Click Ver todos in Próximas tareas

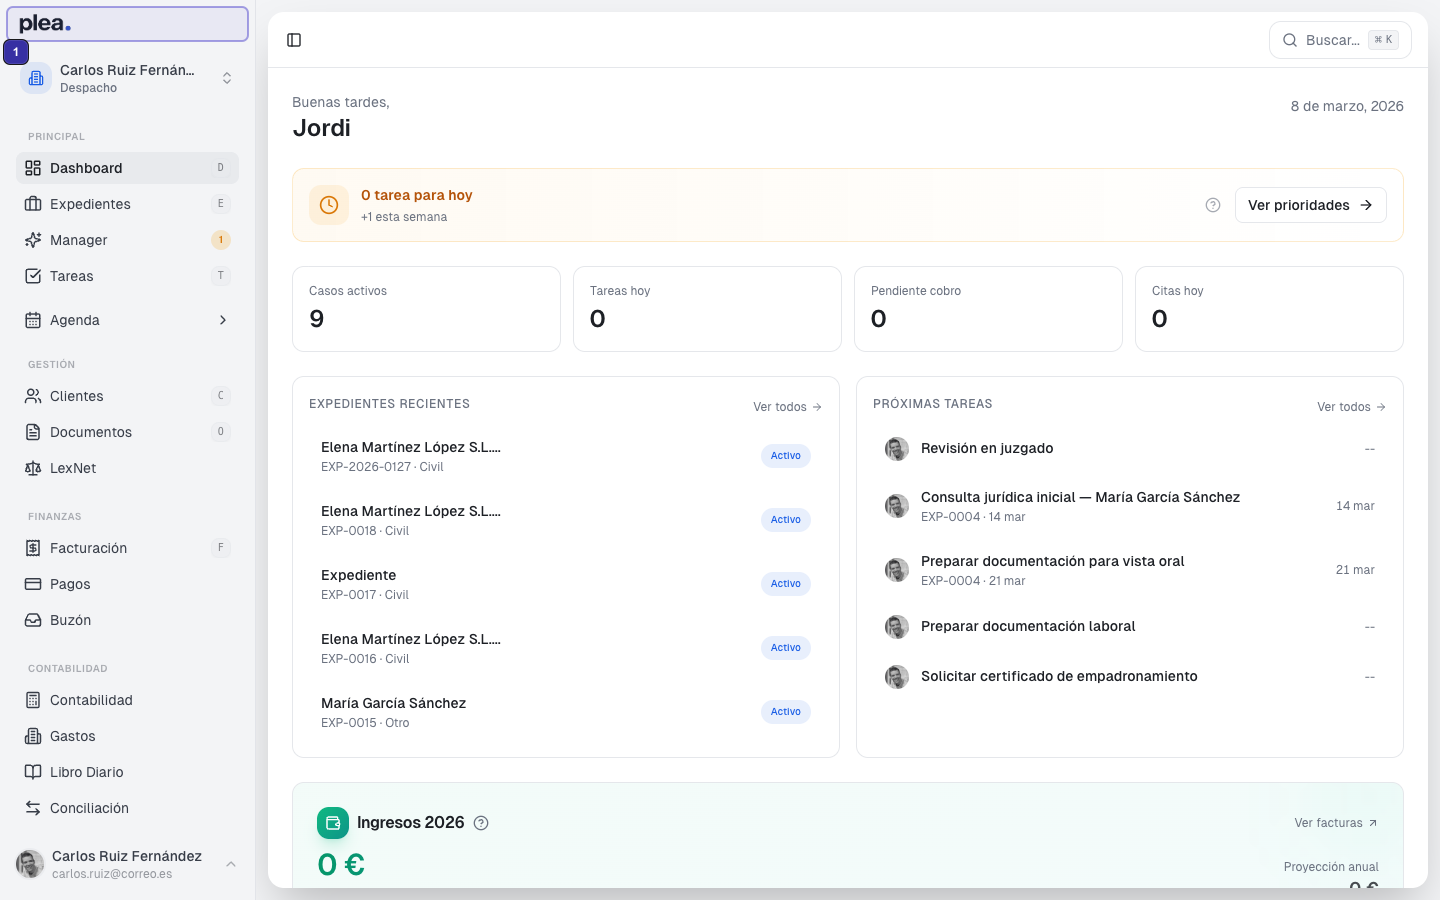[1352, 407]
